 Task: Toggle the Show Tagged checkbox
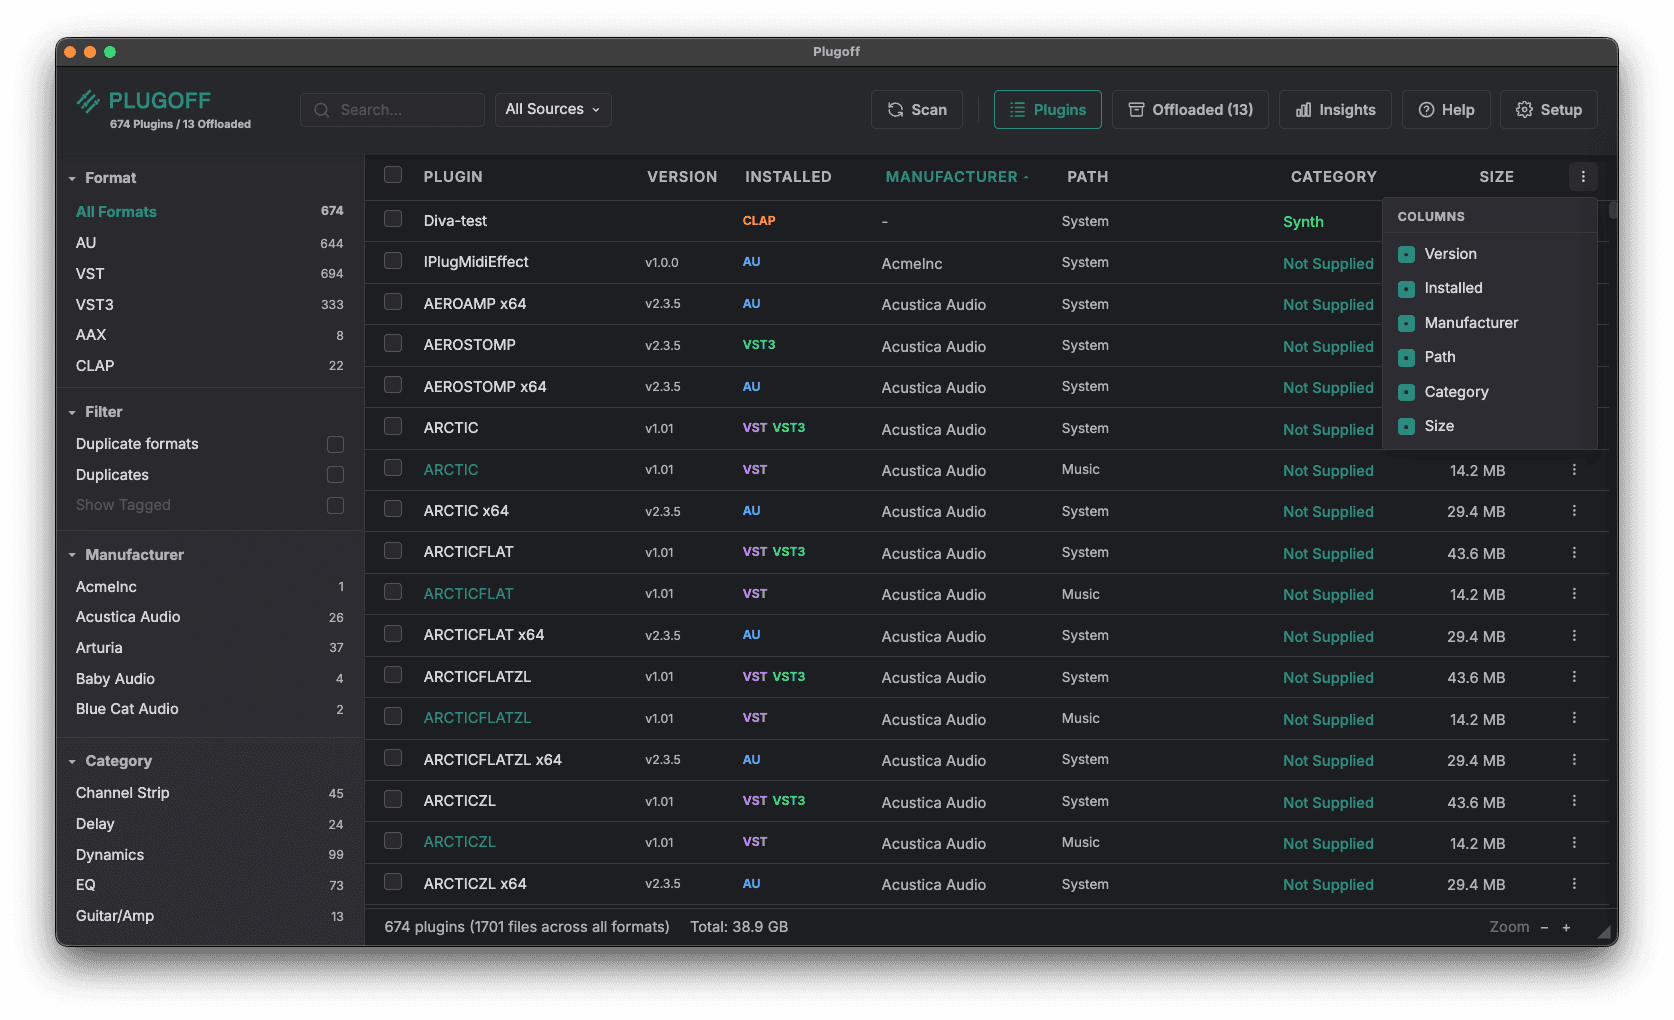click(x=335, y=506)
